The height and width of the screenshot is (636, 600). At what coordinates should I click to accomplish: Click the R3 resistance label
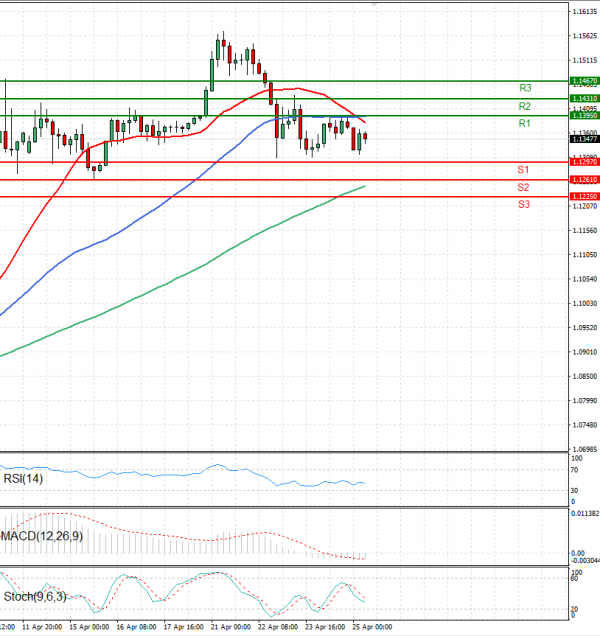(x=525, y=88)
